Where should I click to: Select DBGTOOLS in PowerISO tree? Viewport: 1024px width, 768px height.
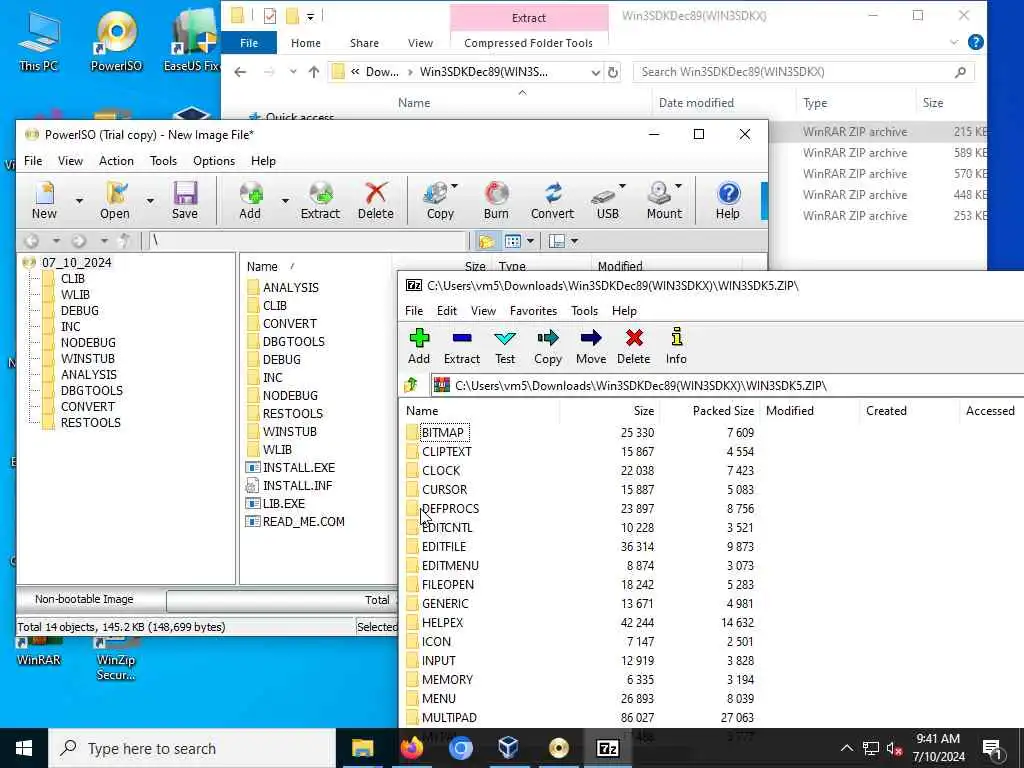pos(91,391)
